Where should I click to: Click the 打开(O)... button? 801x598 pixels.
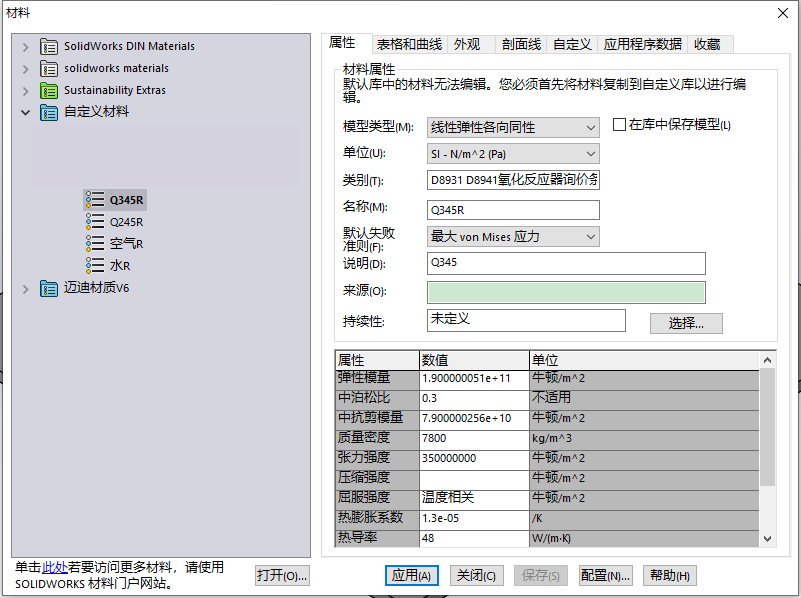pos(282,576)
